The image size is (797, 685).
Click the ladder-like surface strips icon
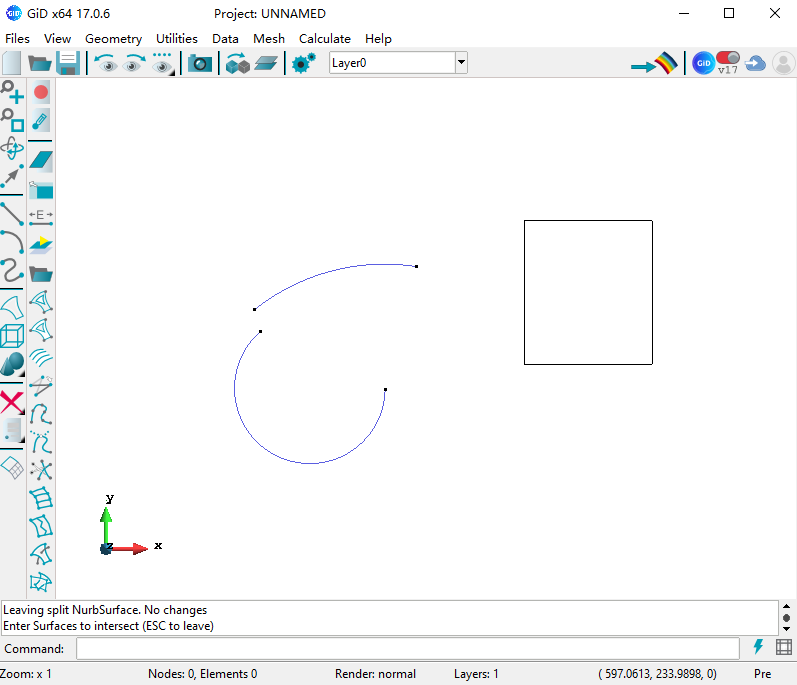(41, 498)
